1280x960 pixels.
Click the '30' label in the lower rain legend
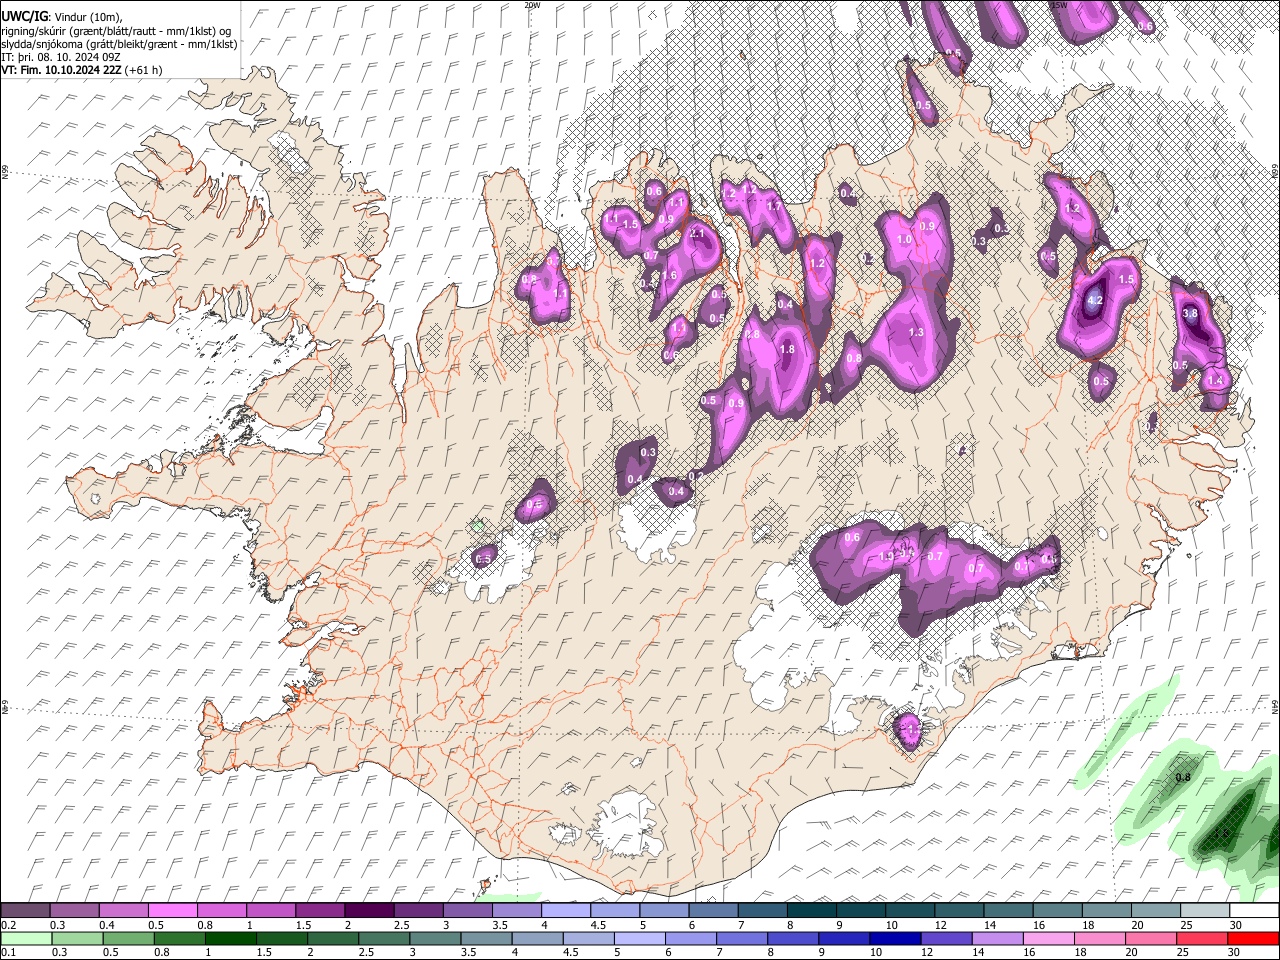tap(1236, 952)
